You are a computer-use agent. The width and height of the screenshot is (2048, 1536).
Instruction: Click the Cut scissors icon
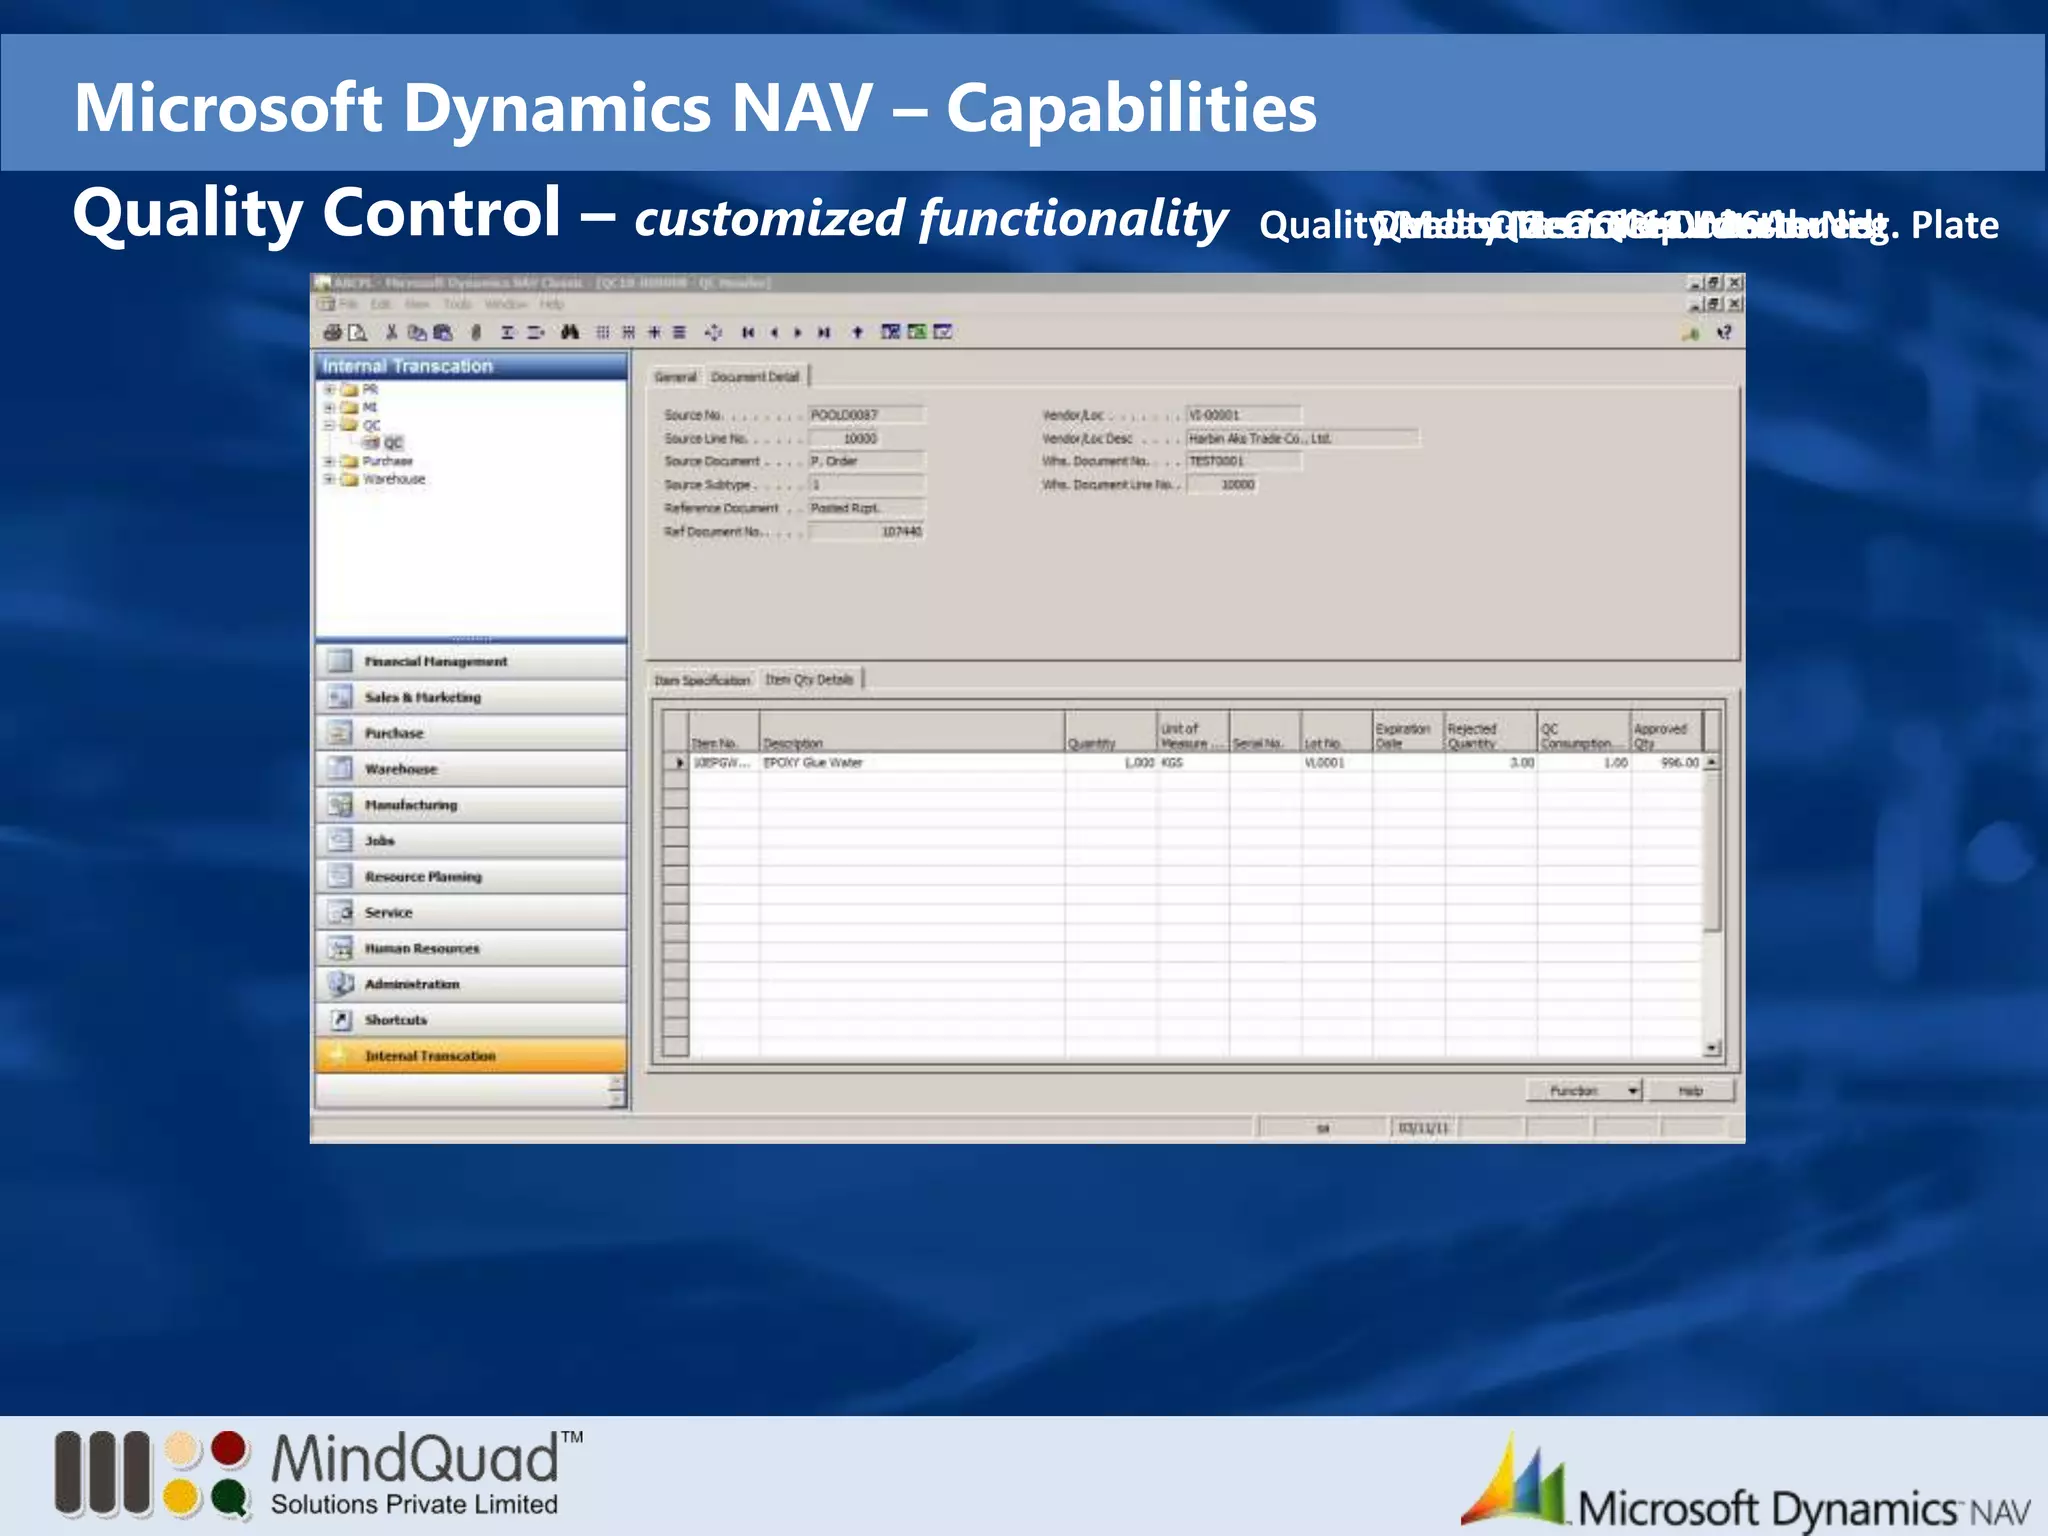coord(391,332)
